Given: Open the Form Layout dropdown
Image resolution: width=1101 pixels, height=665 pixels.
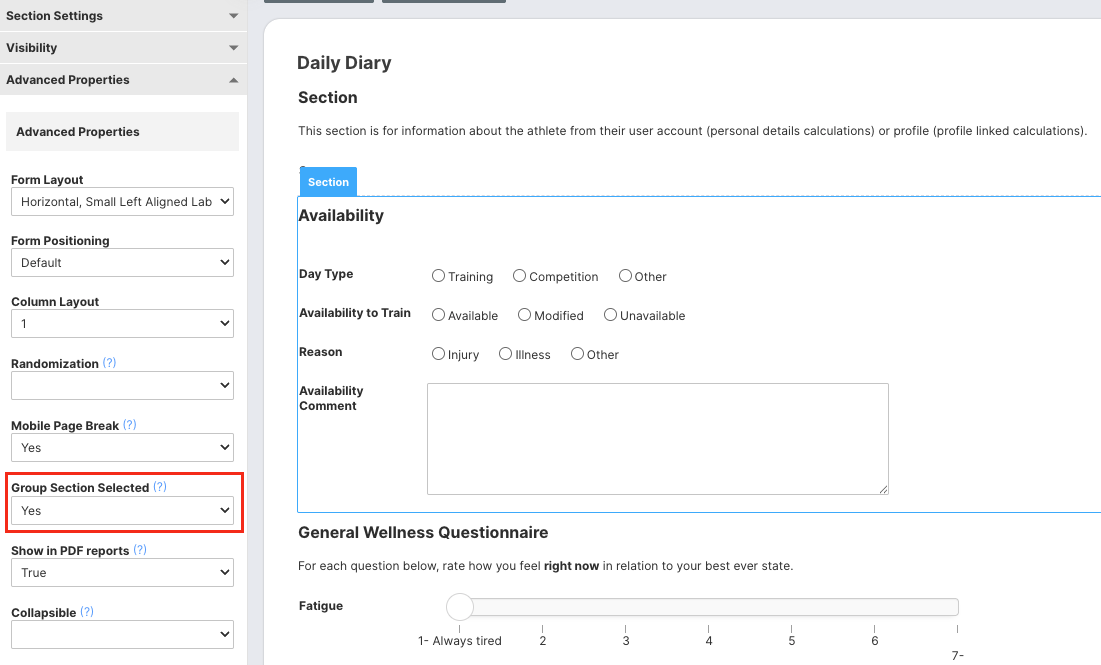Looking at the screenshot, I should pos(122,202).
